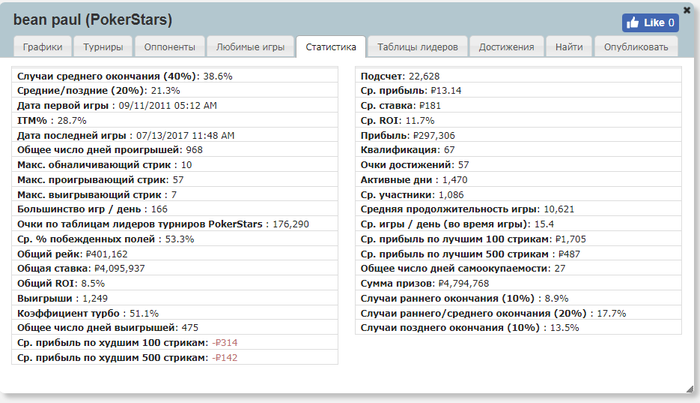Viewport: 700px width, 403px height.
Task: Click Случаи позднего окончания (10%) row
Action: [x=518, y=328]
